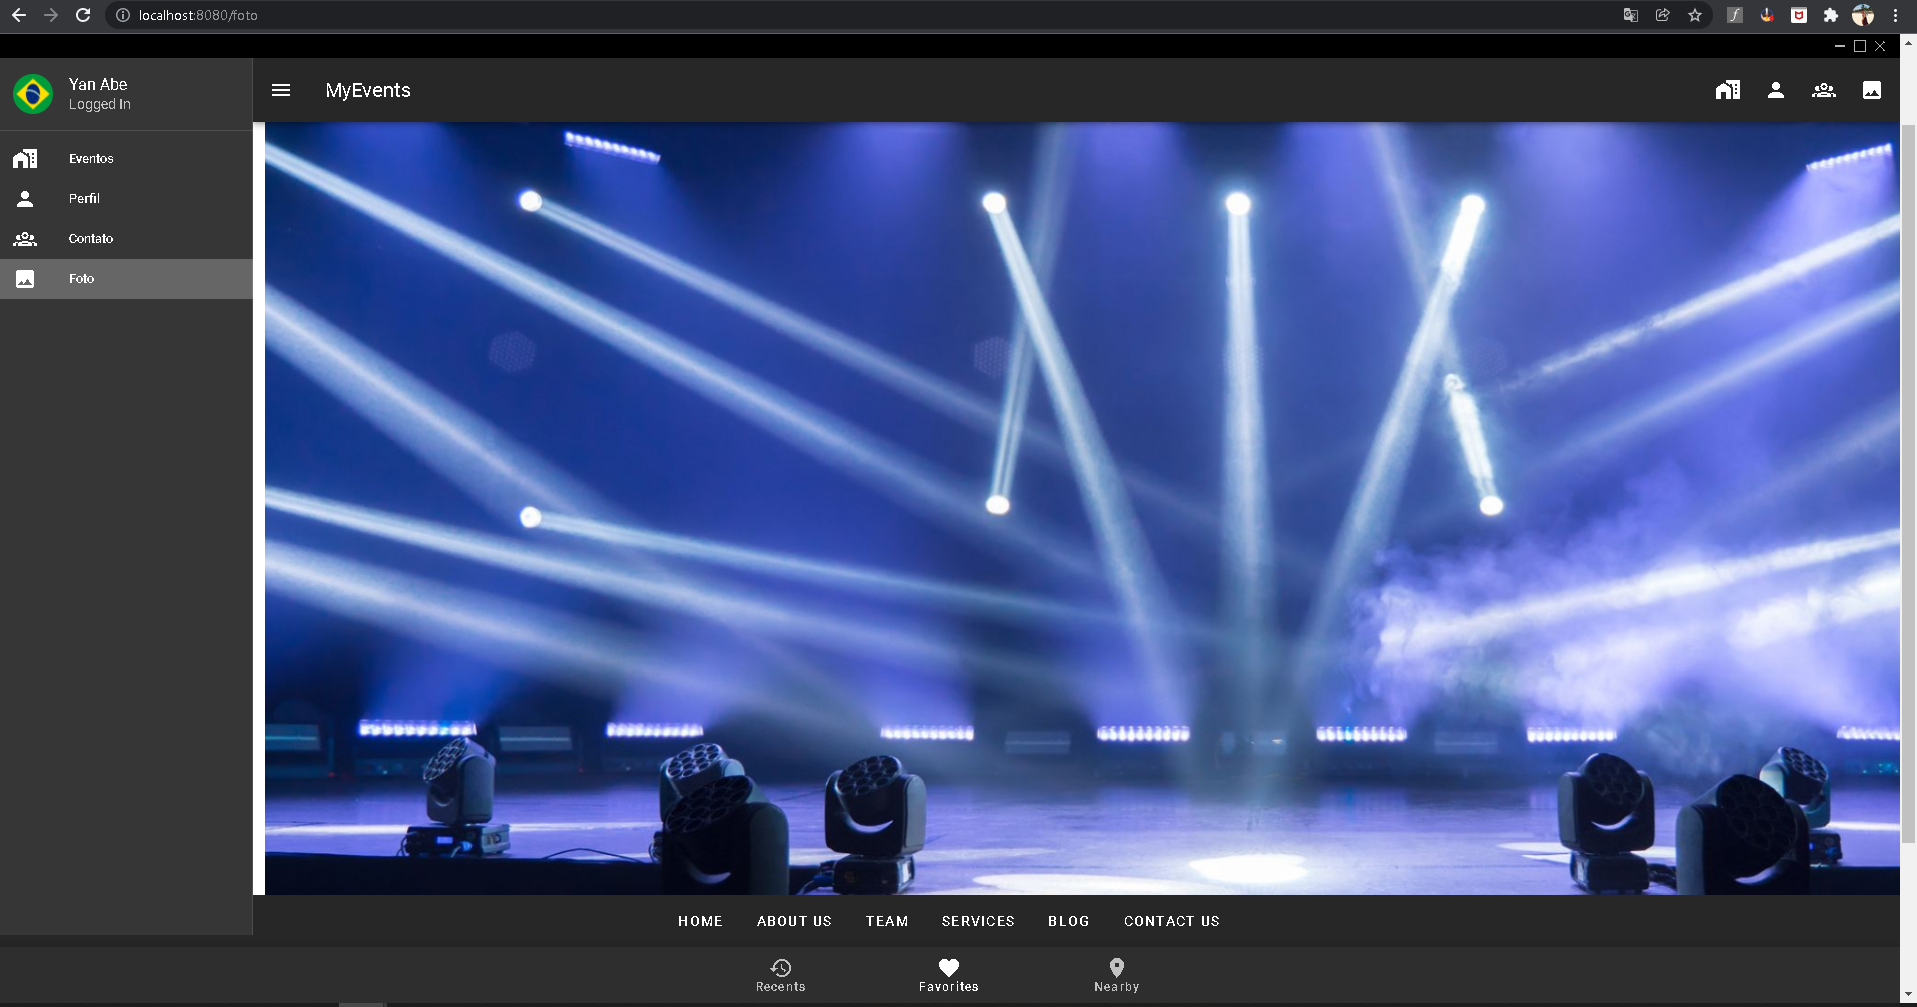Click the translate page icon in address bar
The image size is (1917, 1007).
coord(1631,15)
